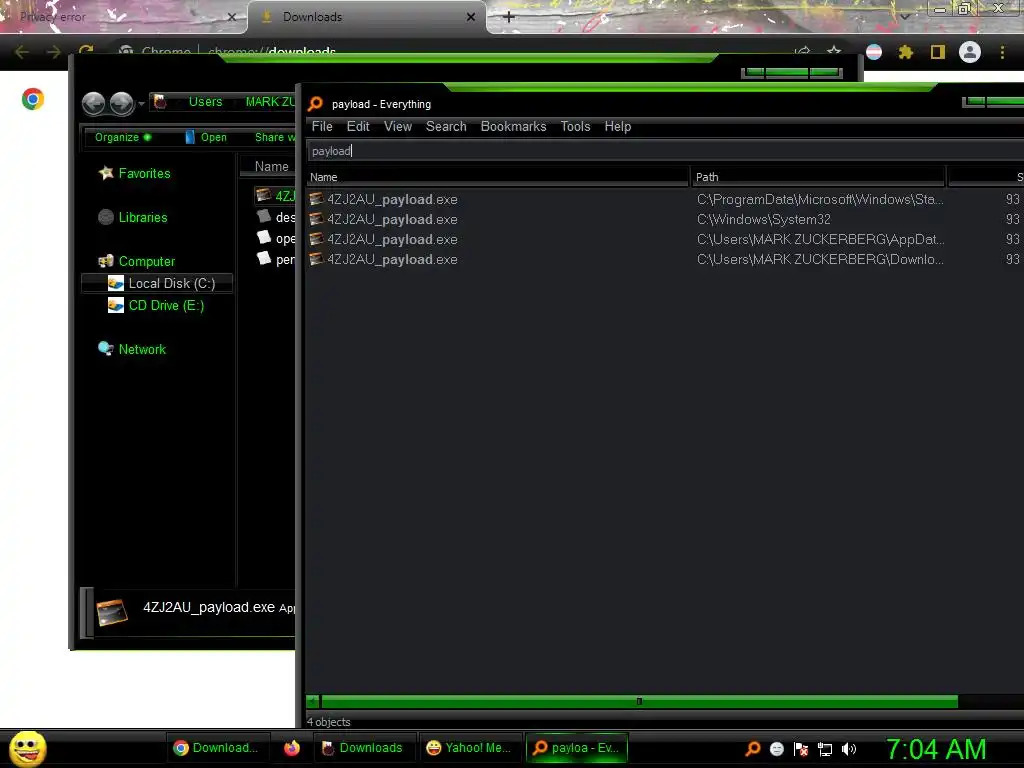The height and width of the screenshot is (768, 1024).
Task: Open the Organize dropdown in Explorer
Action: [123, 137]
